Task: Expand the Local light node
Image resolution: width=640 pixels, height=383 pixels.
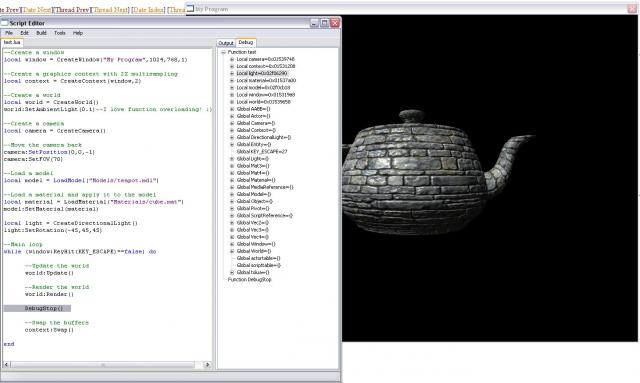Action: pyautogui.click(x=232, y=73)
